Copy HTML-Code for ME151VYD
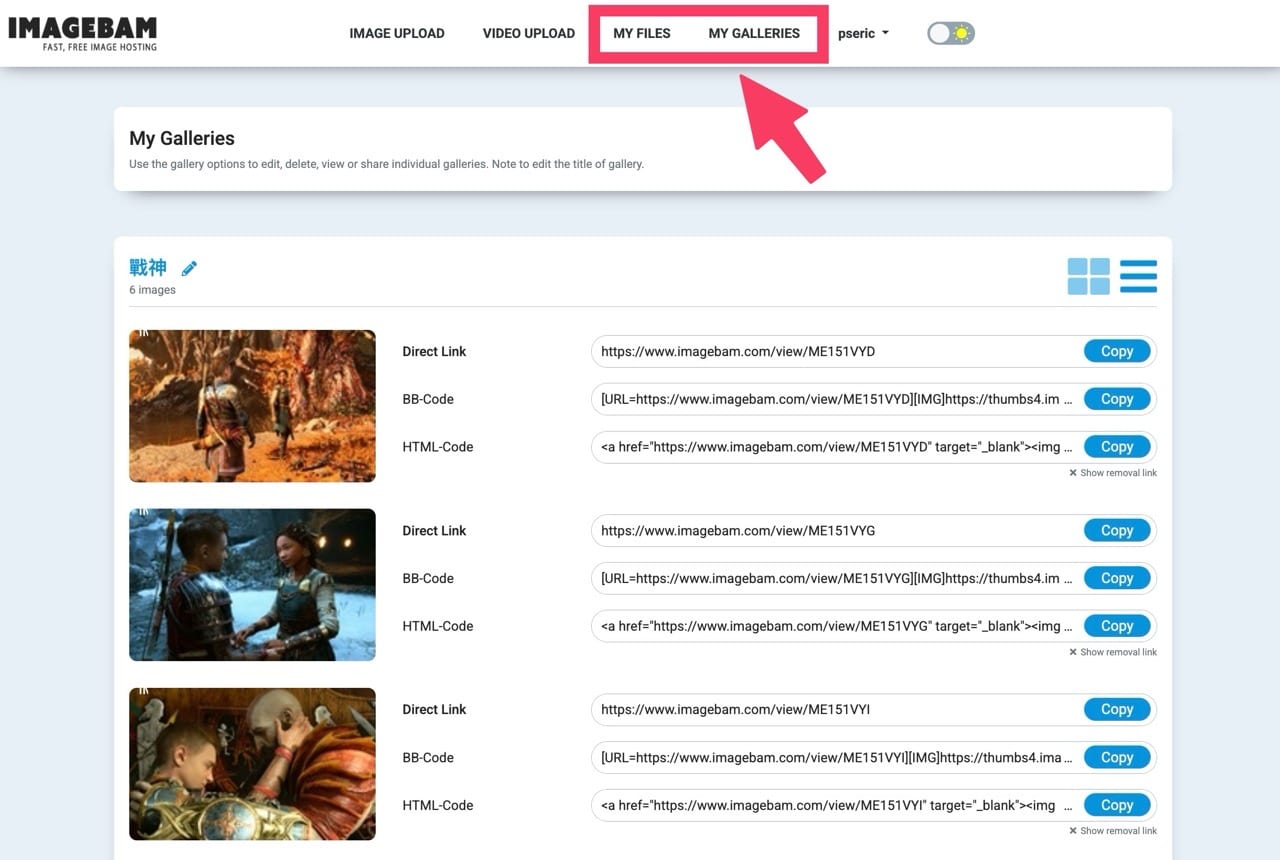The width and height of the screenshot is (1280, 860). (1117, 447)
